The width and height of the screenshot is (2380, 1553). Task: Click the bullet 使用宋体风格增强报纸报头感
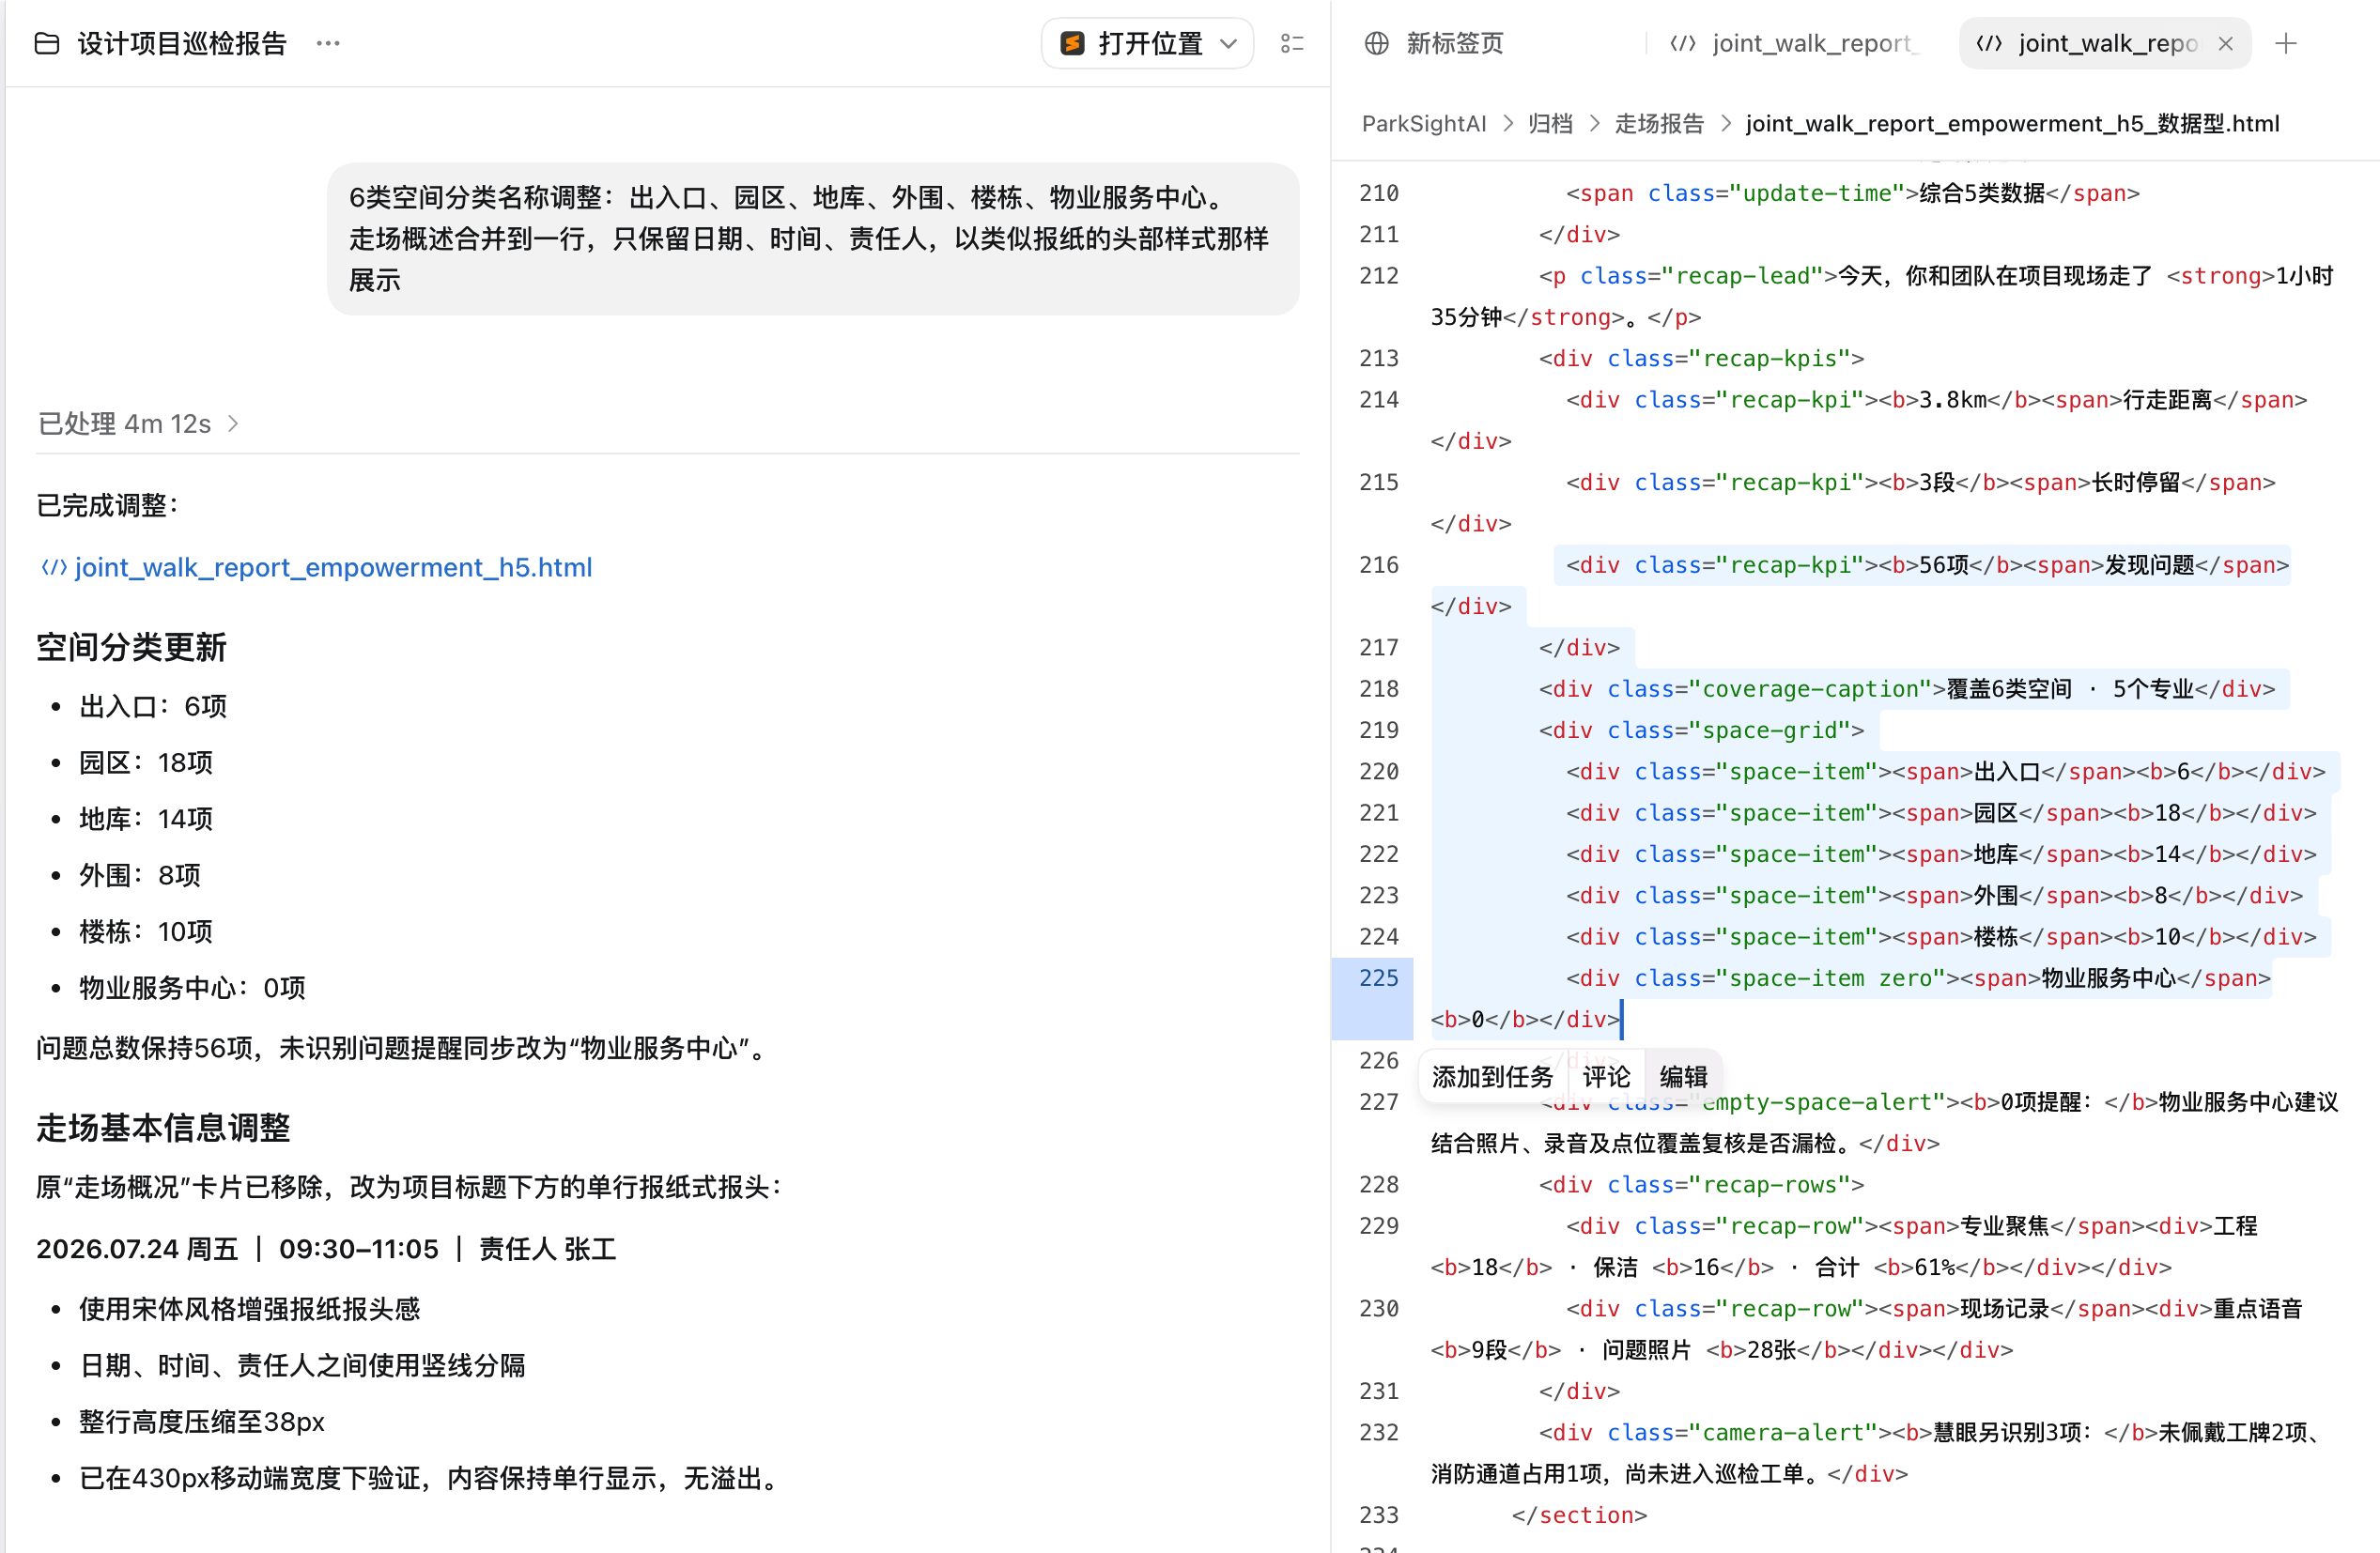coord(249,1308)
